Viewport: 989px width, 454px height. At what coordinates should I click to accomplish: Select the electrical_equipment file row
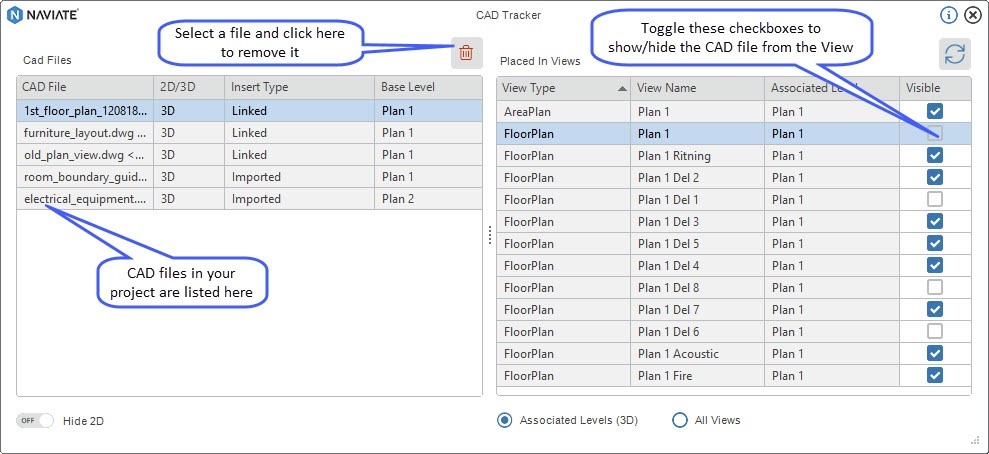(249, 199)
